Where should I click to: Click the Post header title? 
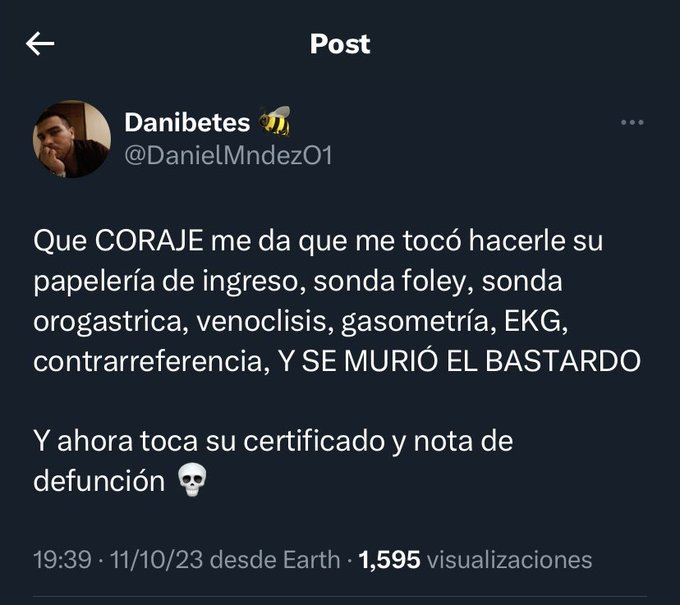(340, 44)
